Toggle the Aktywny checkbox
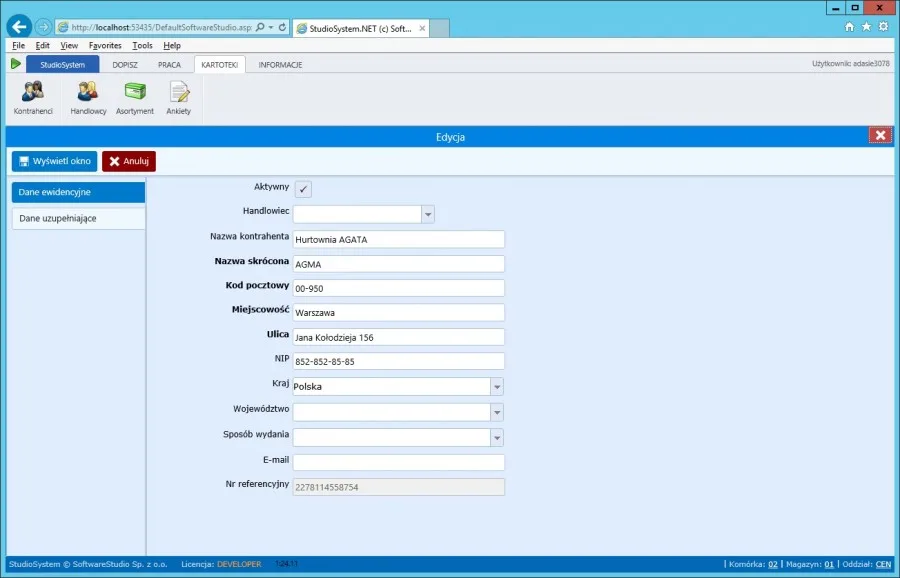The image size is (900, 578). click(303, 189)
